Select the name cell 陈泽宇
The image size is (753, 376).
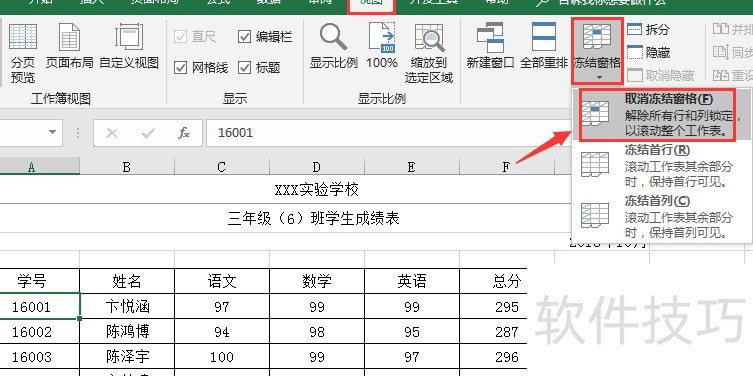(127, 356)
